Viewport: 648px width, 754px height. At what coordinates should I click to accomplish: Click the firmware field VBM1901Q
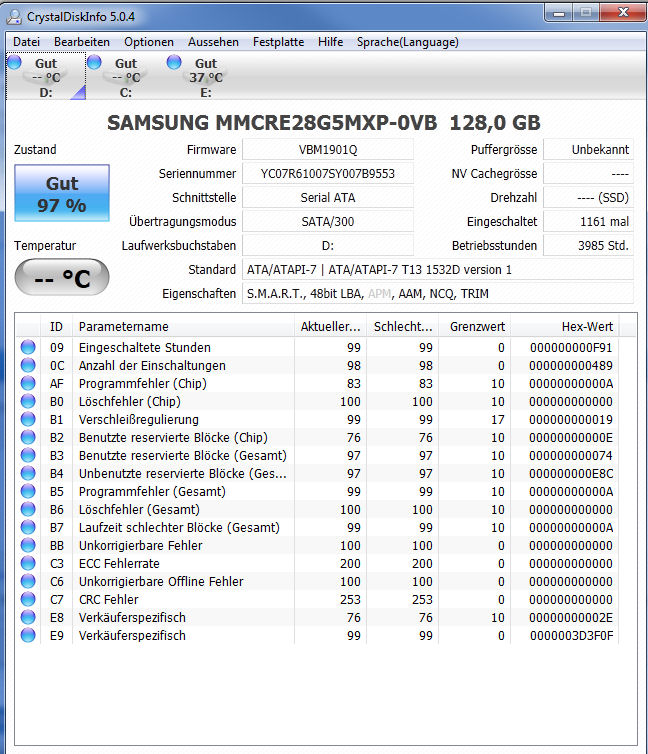pyautogui.click(x=328, y=150)
